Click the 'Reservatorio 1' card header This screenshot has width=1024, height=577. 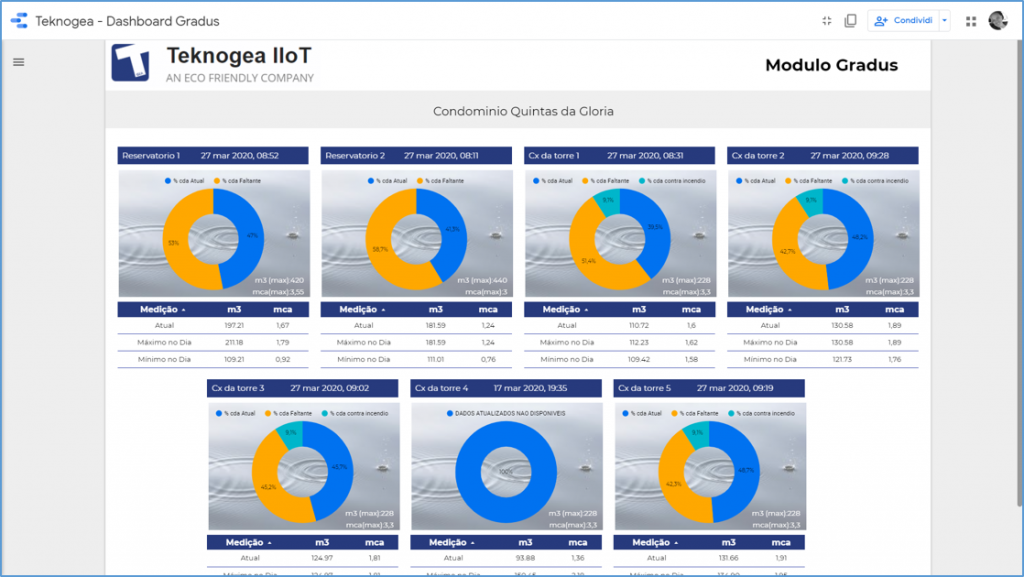[x=213, y=155]
